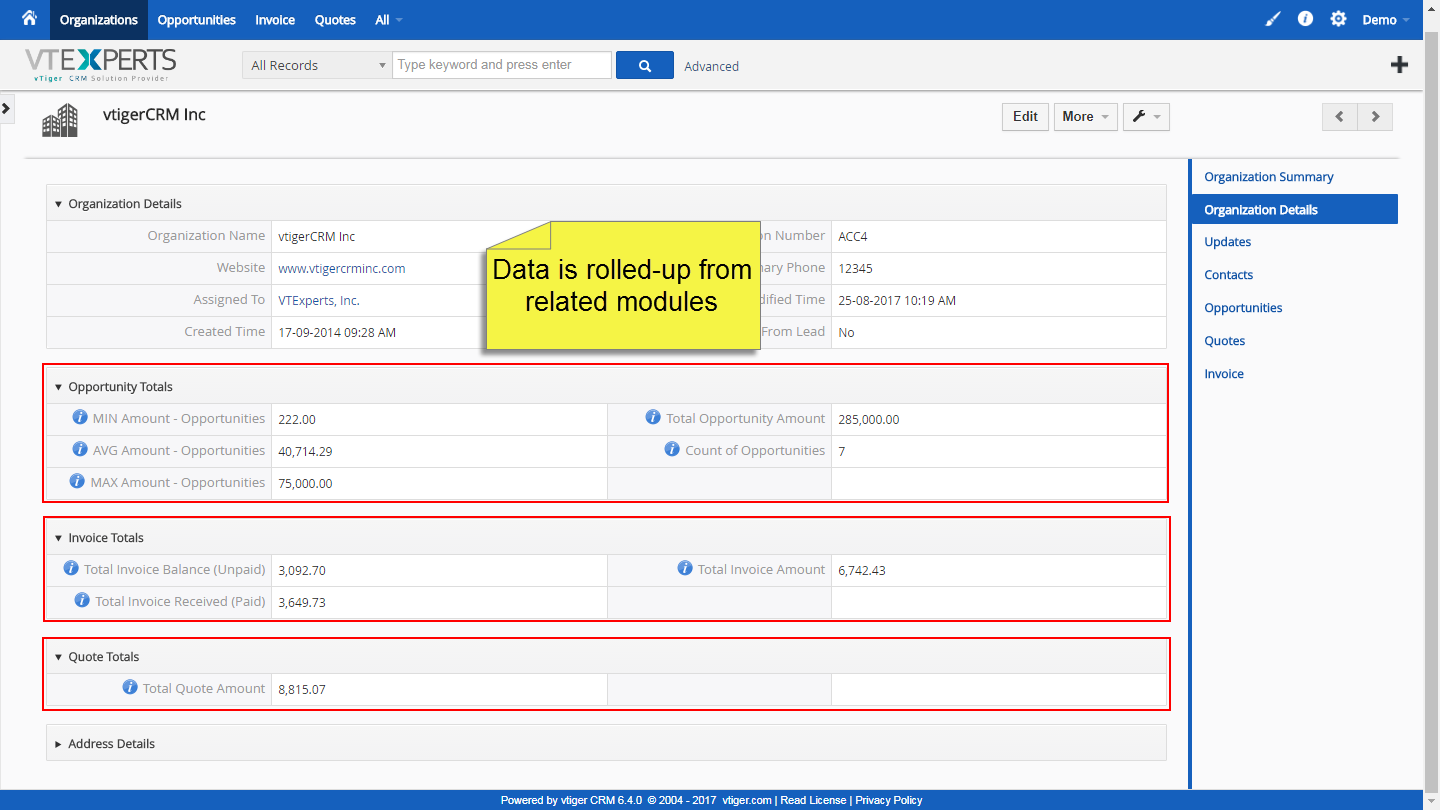Screen dimensions: 1440x810
Task: Open the Privacy Policy footer link
Action: [x=889, y=800]
